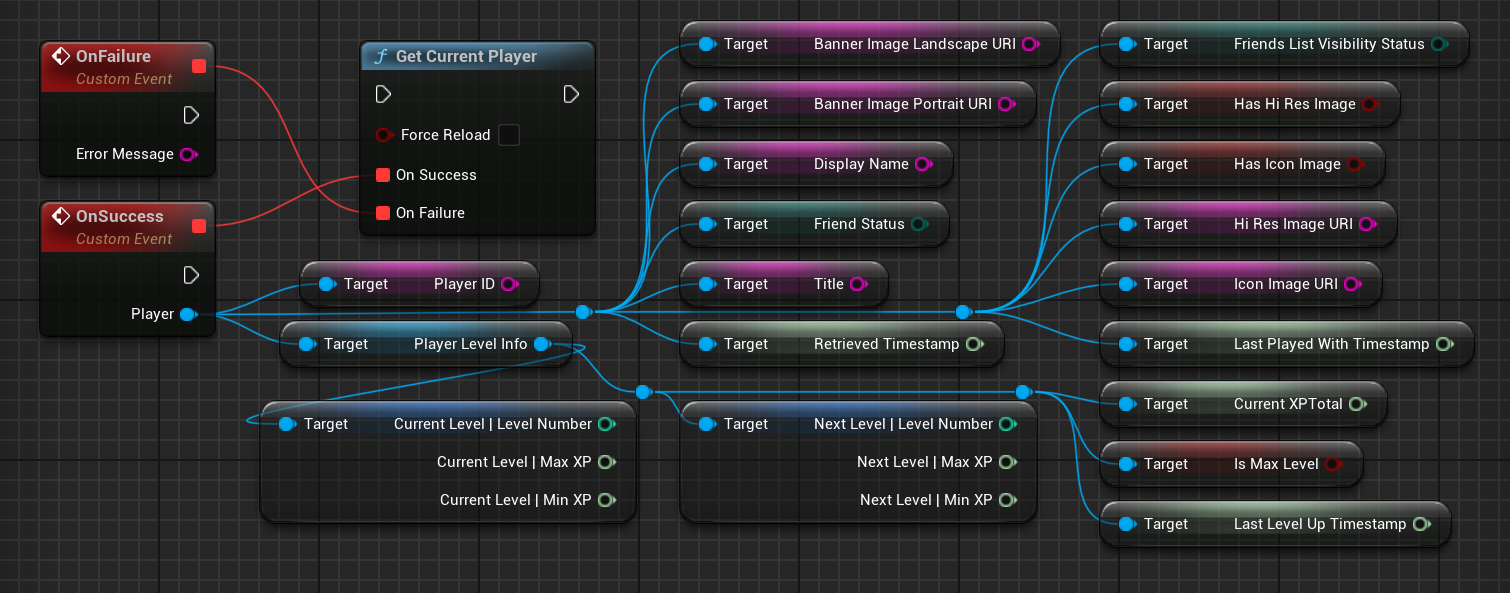Select the OnFailure custom event node header
Viewport: 1510px width, 593px height.
tap(113, 57)
